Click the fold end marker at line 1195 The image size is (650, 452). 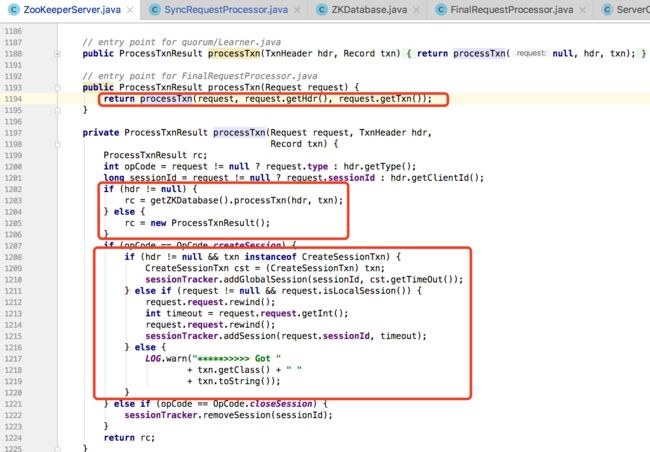coord(58,110)
